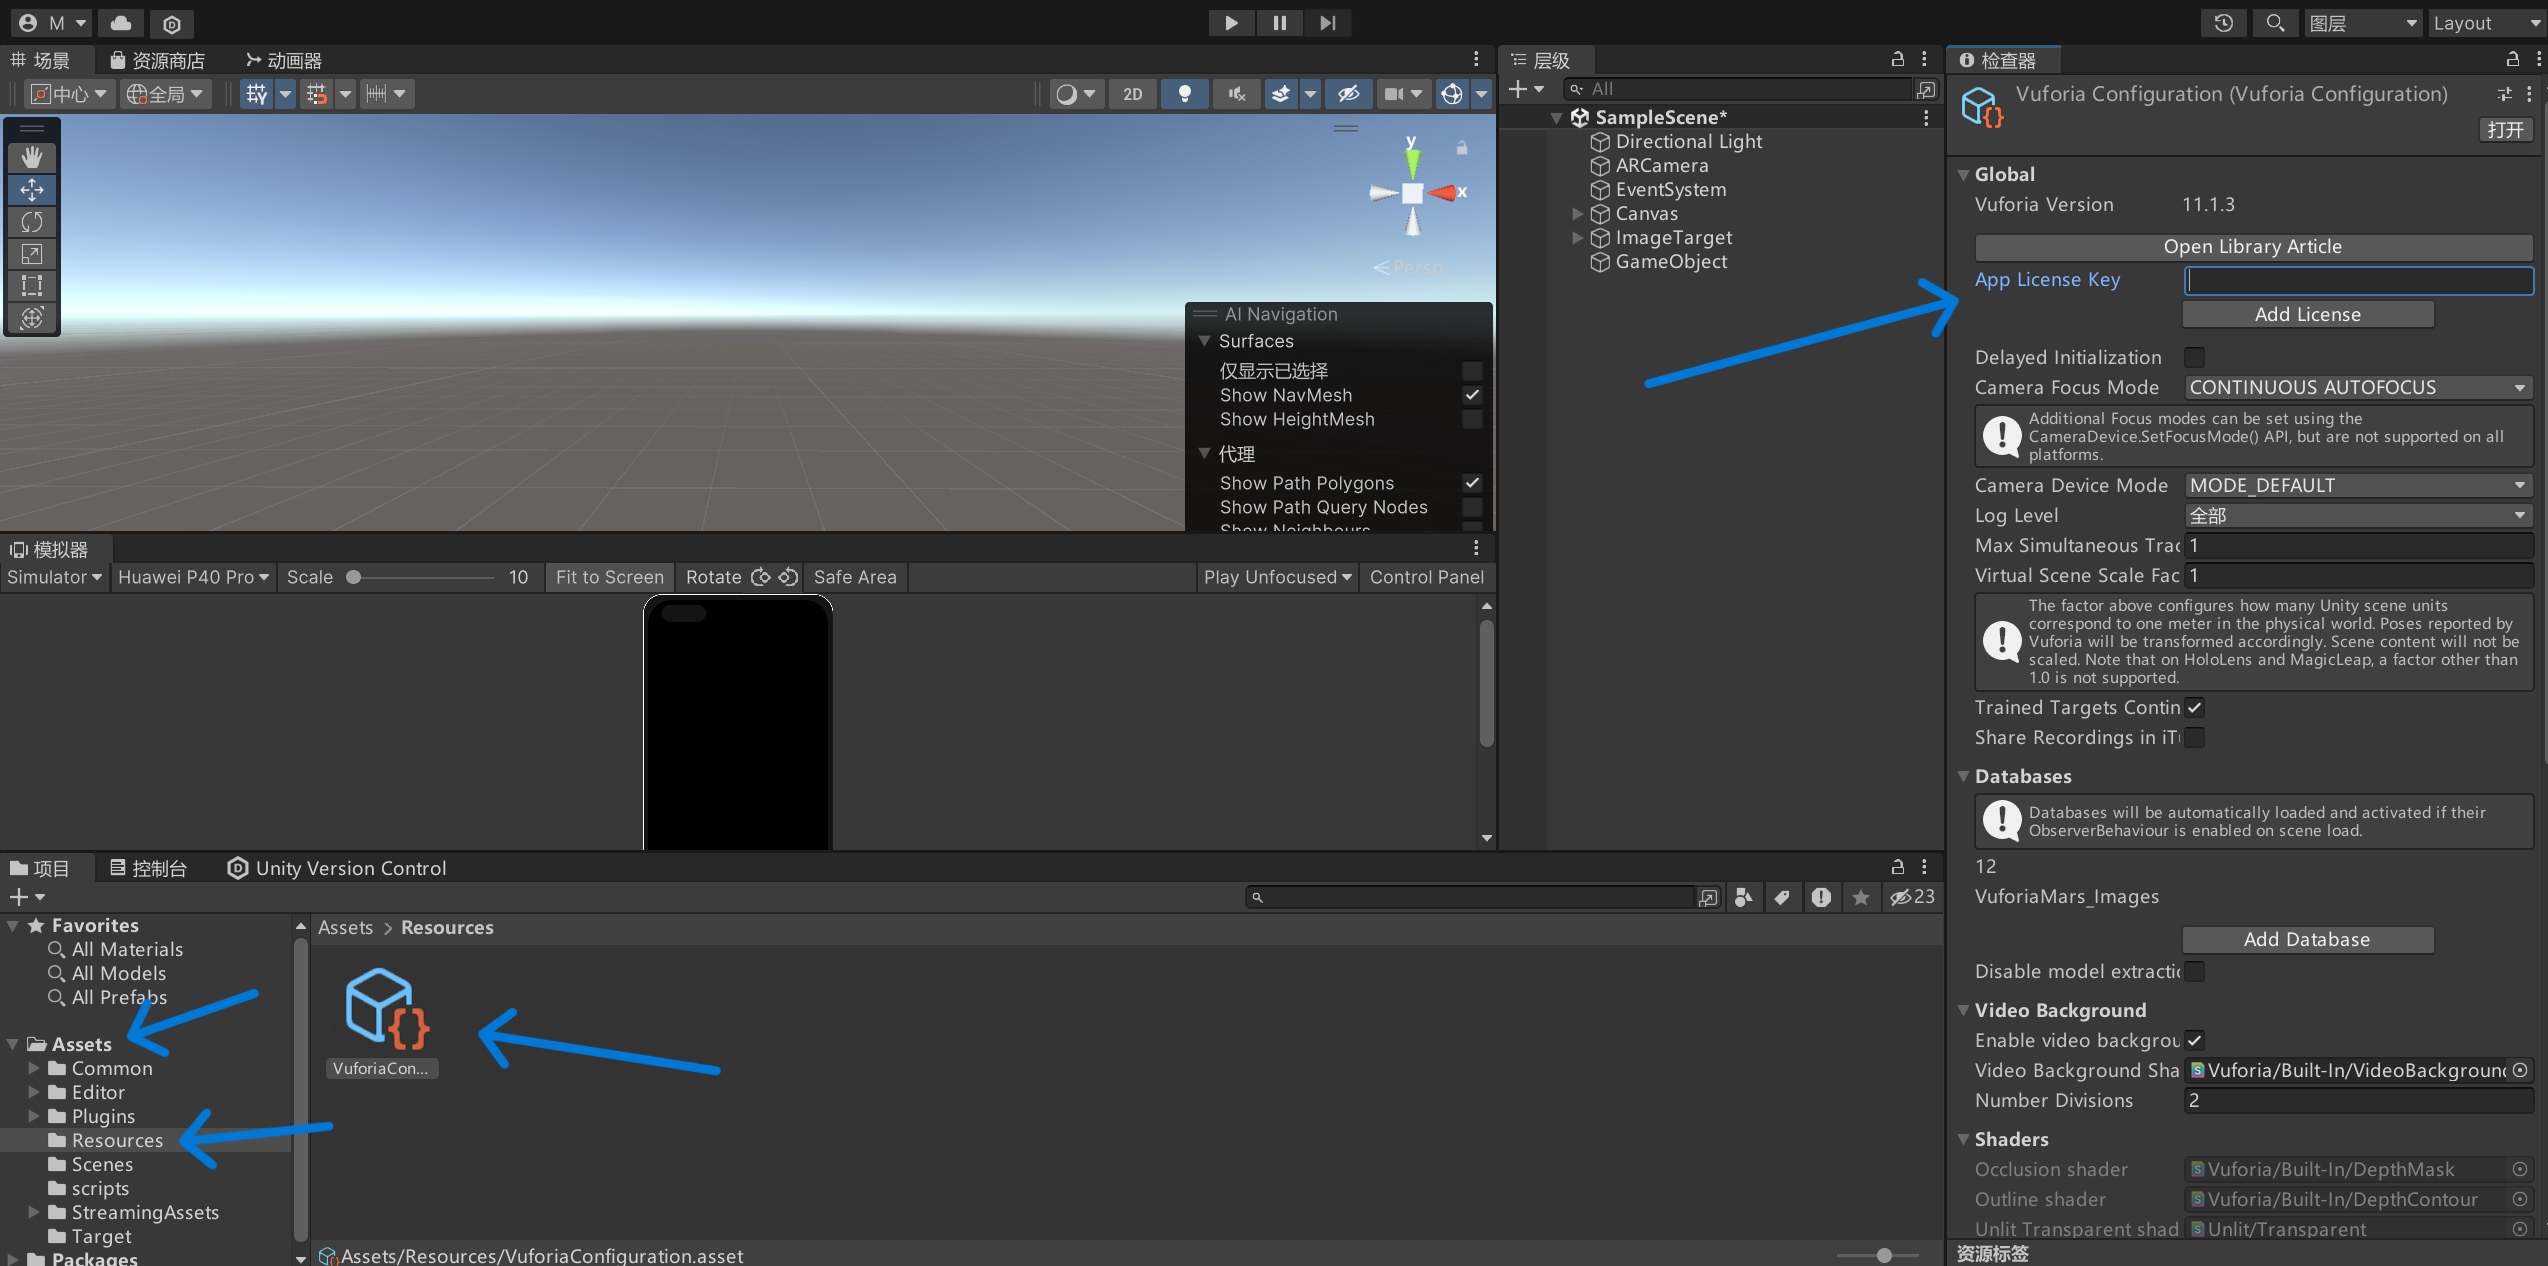Viewport: 2548px width, 1266px height.
Task: Toggle Show Path Polygons checkbox
Action: tap(1472, 483)
